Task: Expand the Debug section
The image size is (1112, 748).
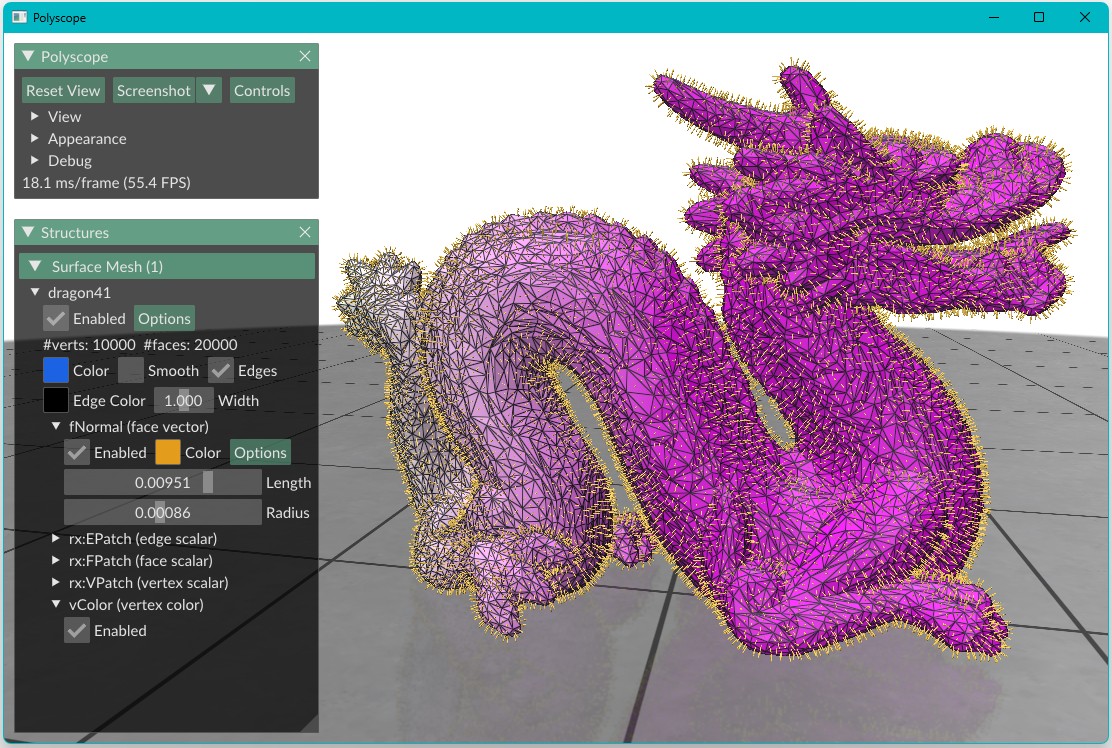Action: pyautogui.click(x=35, y=160)
